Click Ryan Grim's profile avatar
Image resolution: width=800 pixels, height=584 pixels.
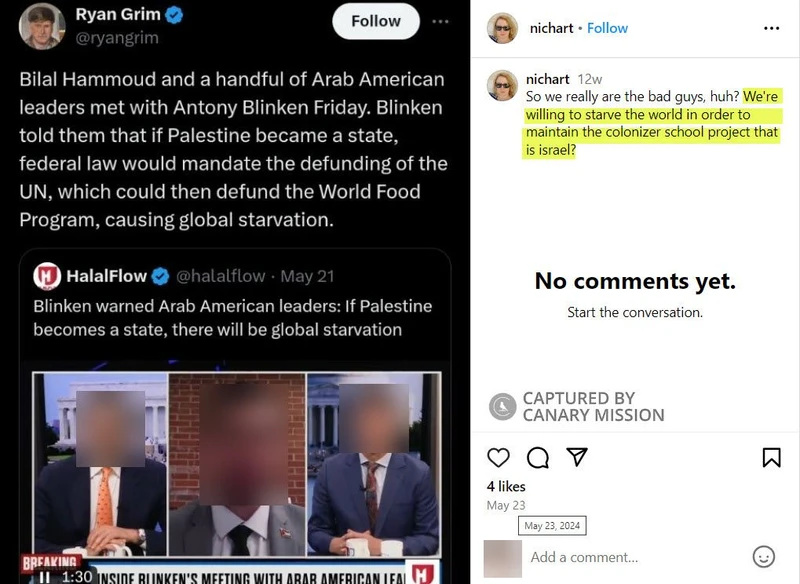pos(42,26)
